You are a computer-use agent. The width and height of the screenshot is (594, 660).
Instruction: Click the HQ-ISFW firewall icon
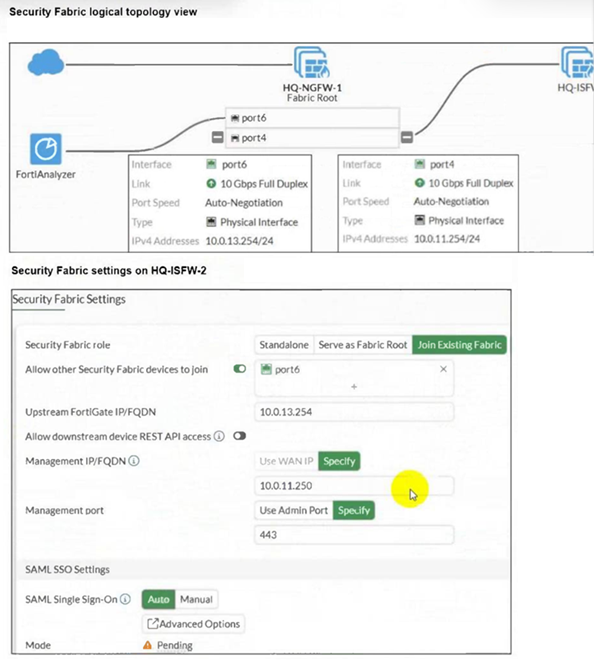pyautogui.click(x=578, y=63)
